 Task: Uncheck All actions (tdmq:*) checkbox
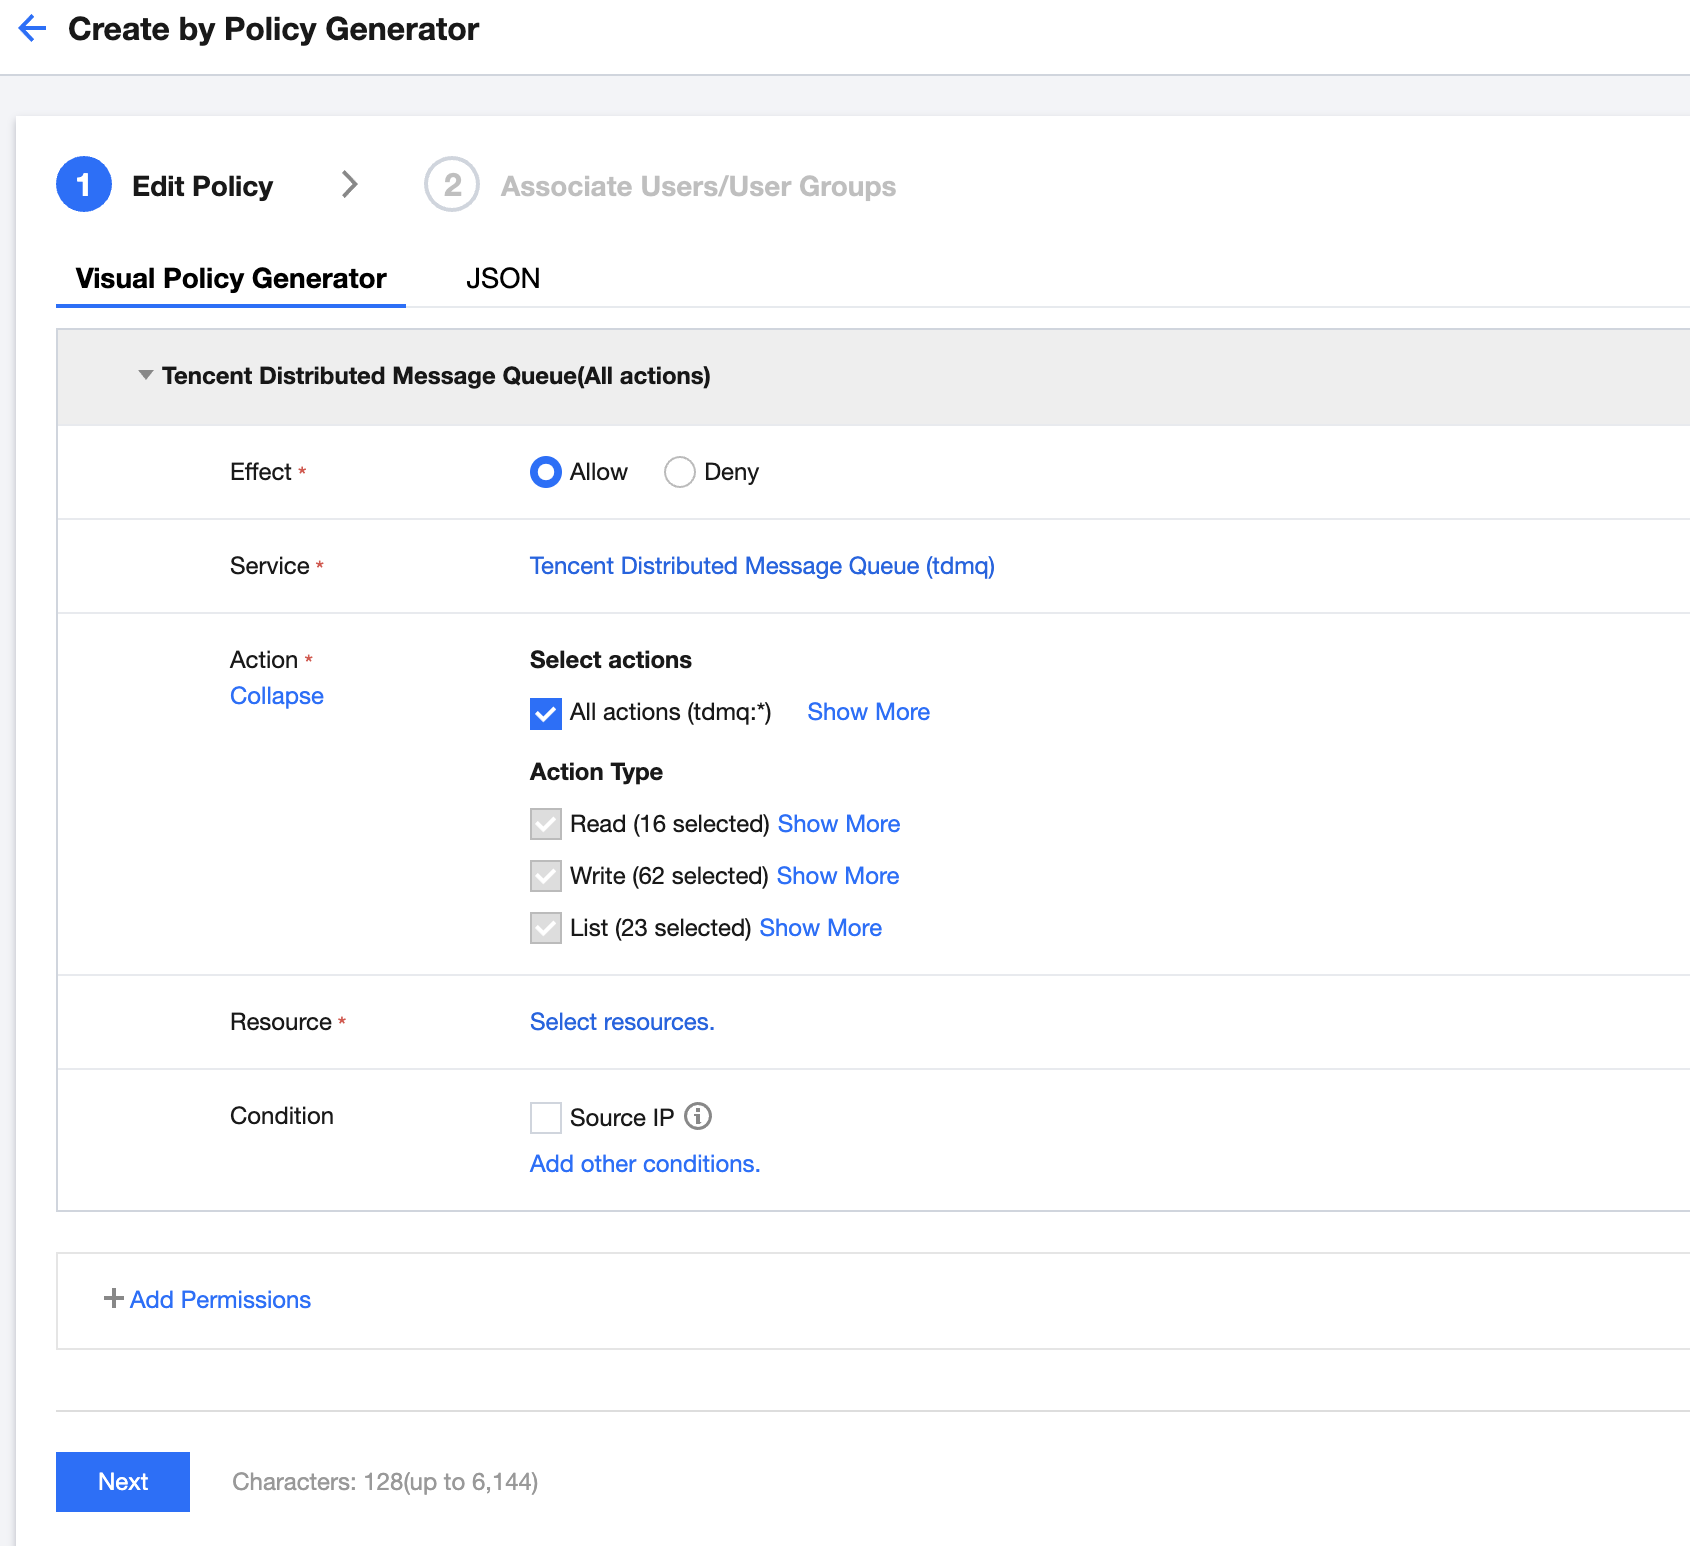click(x=546, y=714)
